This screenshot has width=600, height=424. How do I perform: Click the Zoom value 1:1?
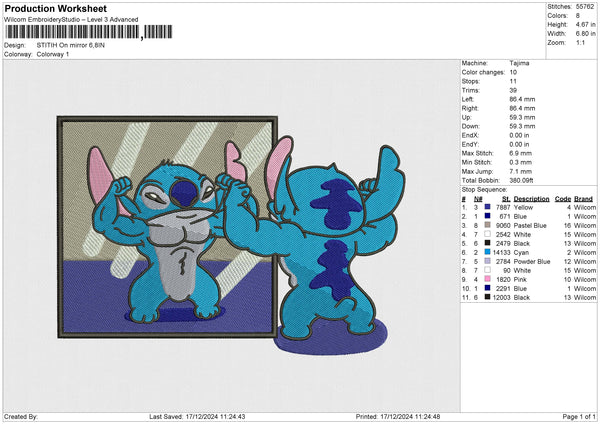[x=580, y=42]
